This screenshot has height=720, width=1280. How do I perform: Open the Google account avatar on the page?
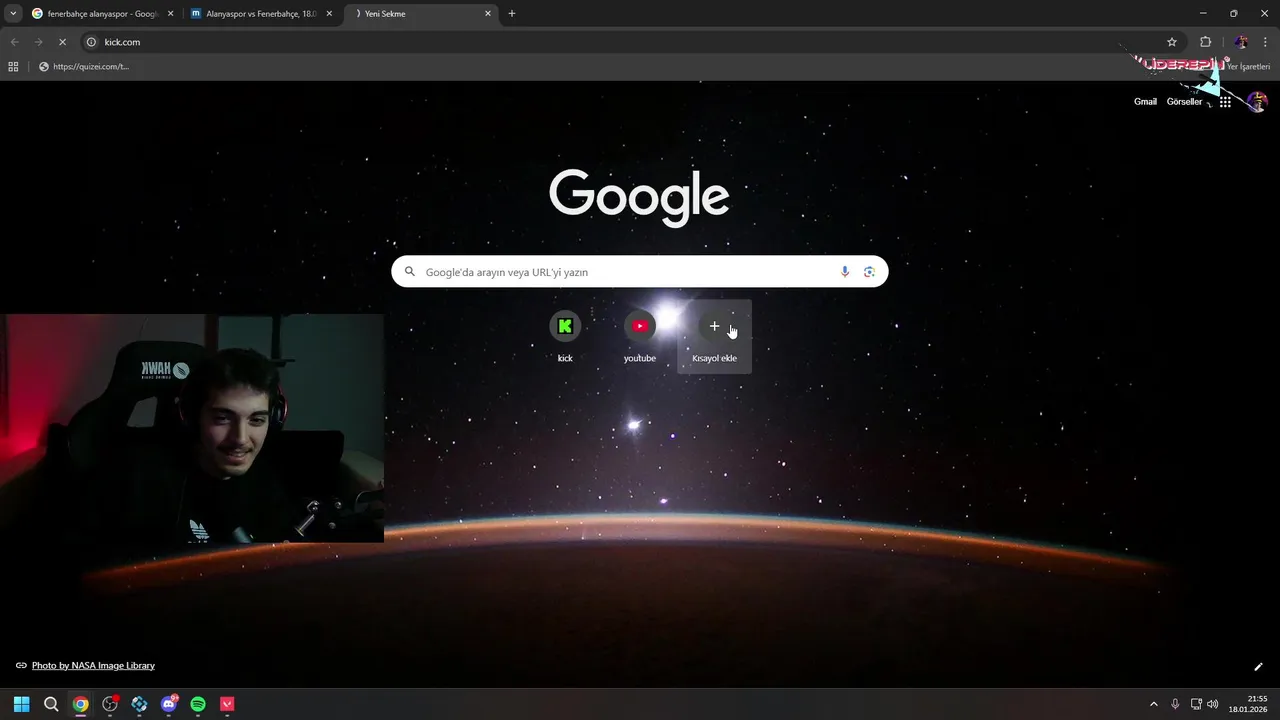coord(1257,102)
